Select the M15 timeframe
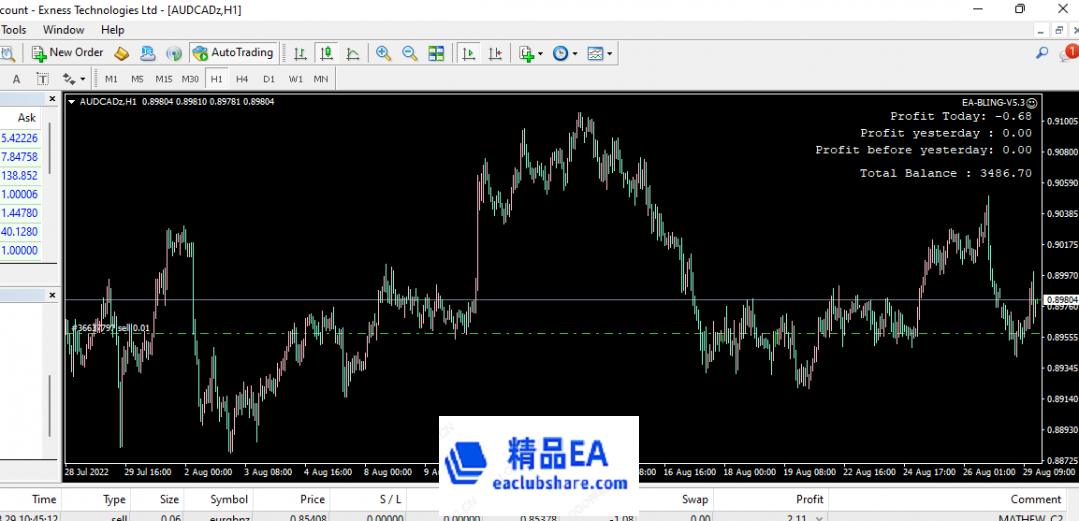 tap(163, 79)
